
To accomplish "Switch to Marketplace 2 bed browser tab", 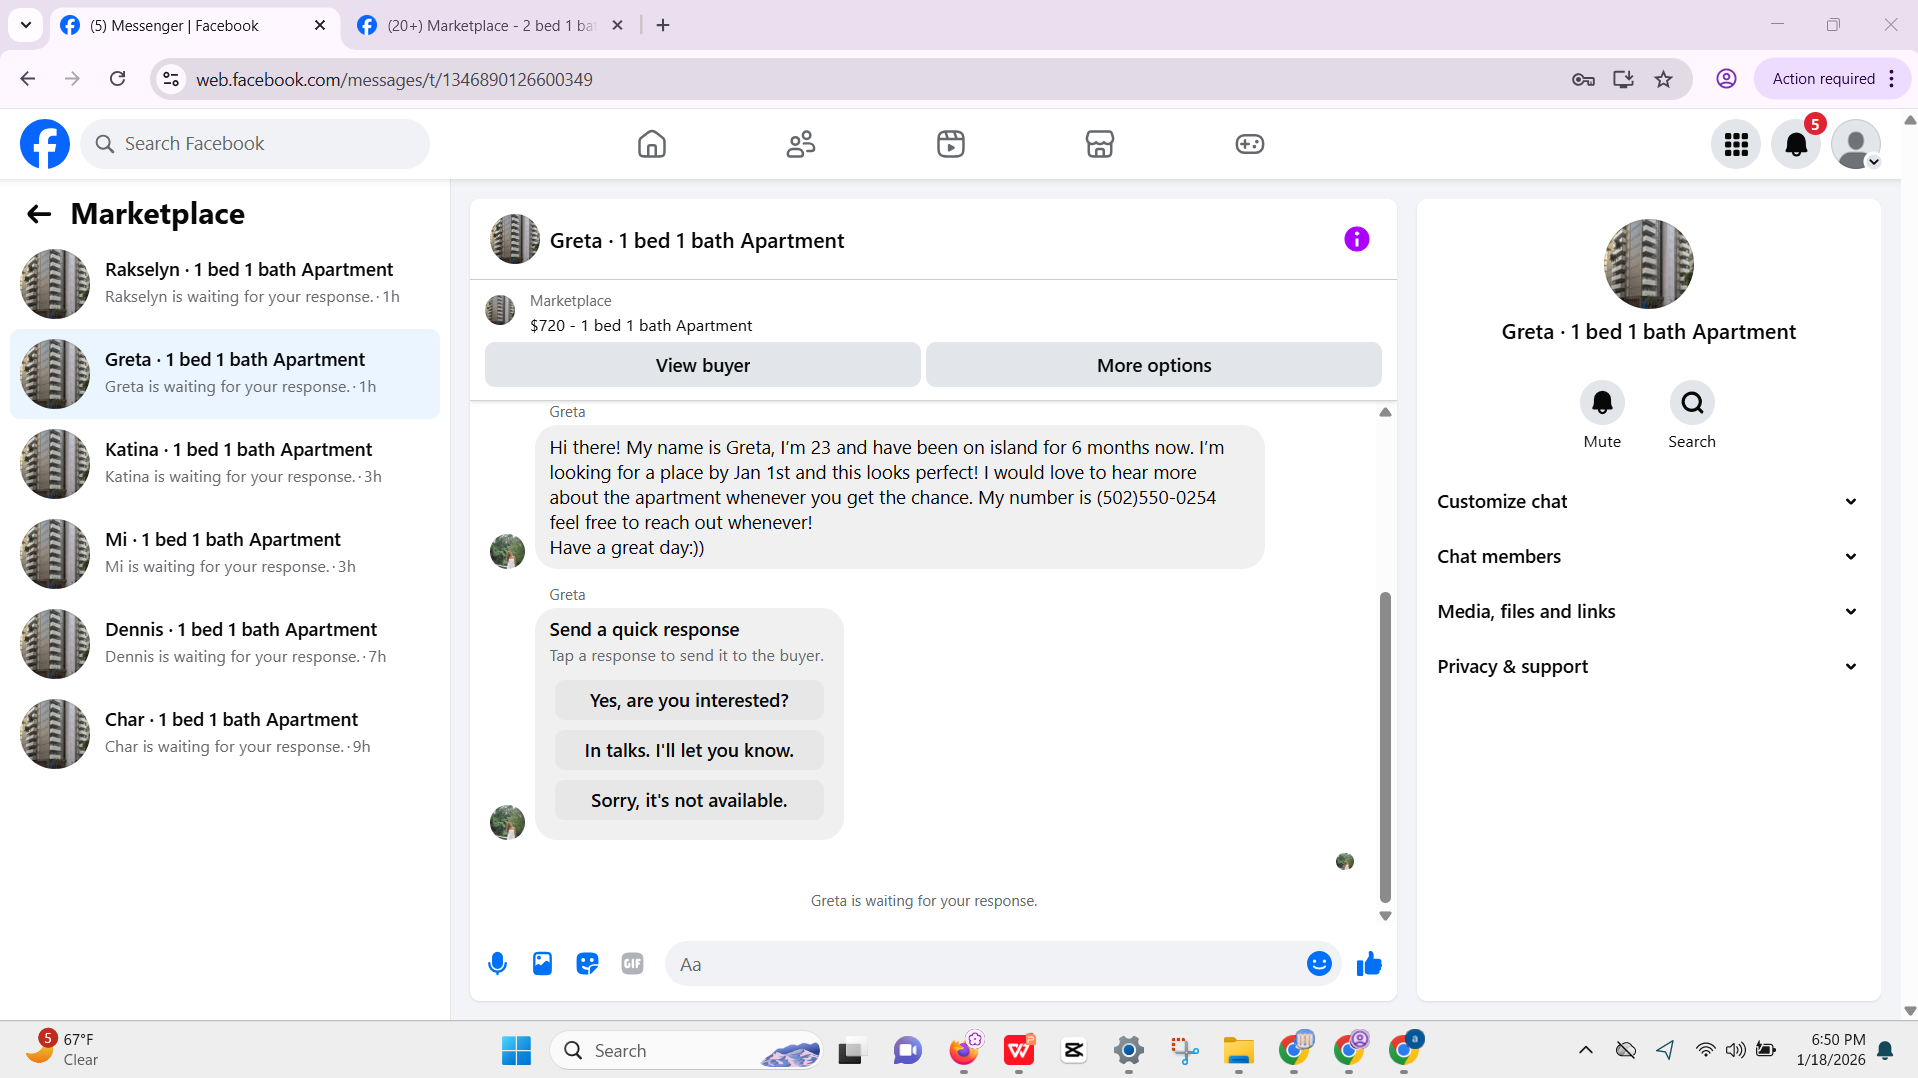I will 490,26.
